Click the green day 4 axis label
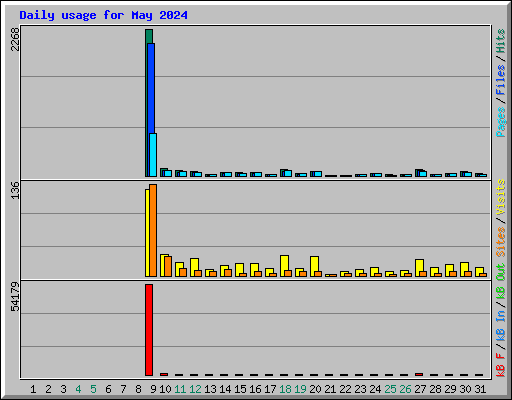Viewport: 512px width, 400px height. pyautogui.click(x=78, y=389)
